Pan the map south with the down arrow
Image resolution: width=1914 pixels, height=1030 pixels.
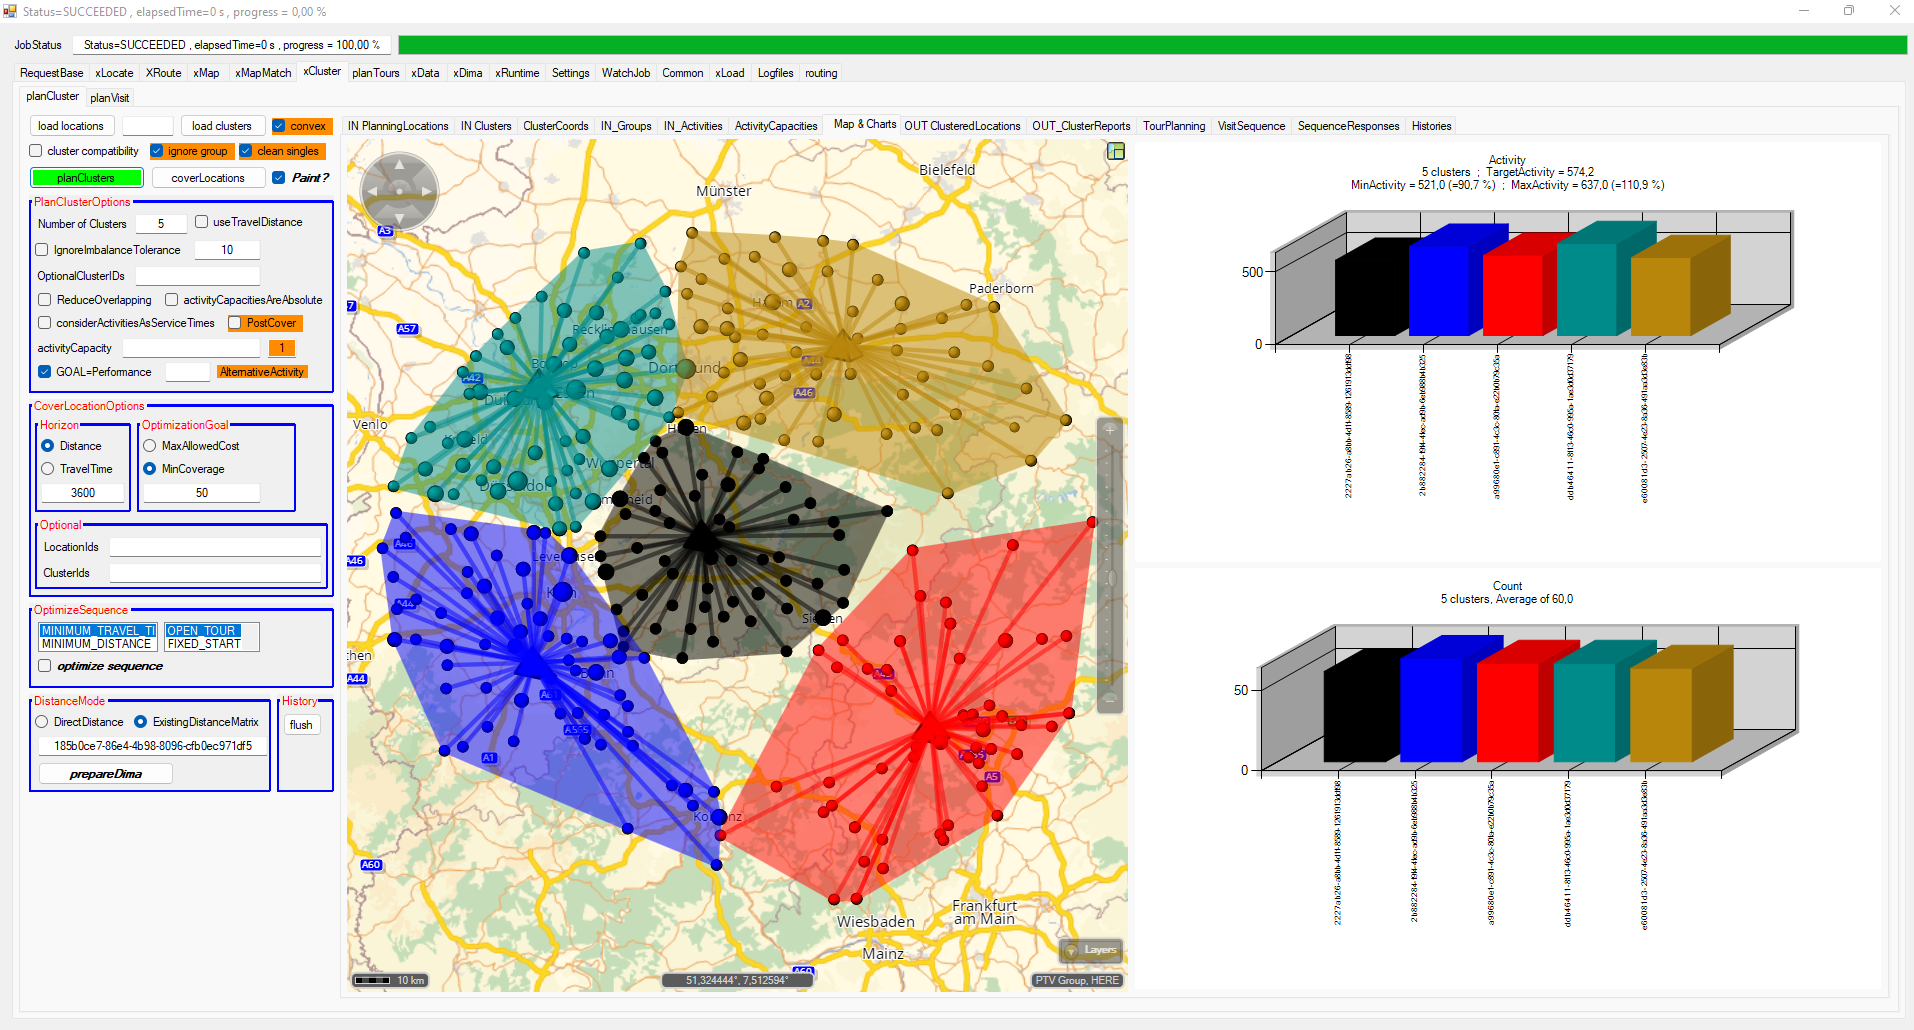pos(399,218)
